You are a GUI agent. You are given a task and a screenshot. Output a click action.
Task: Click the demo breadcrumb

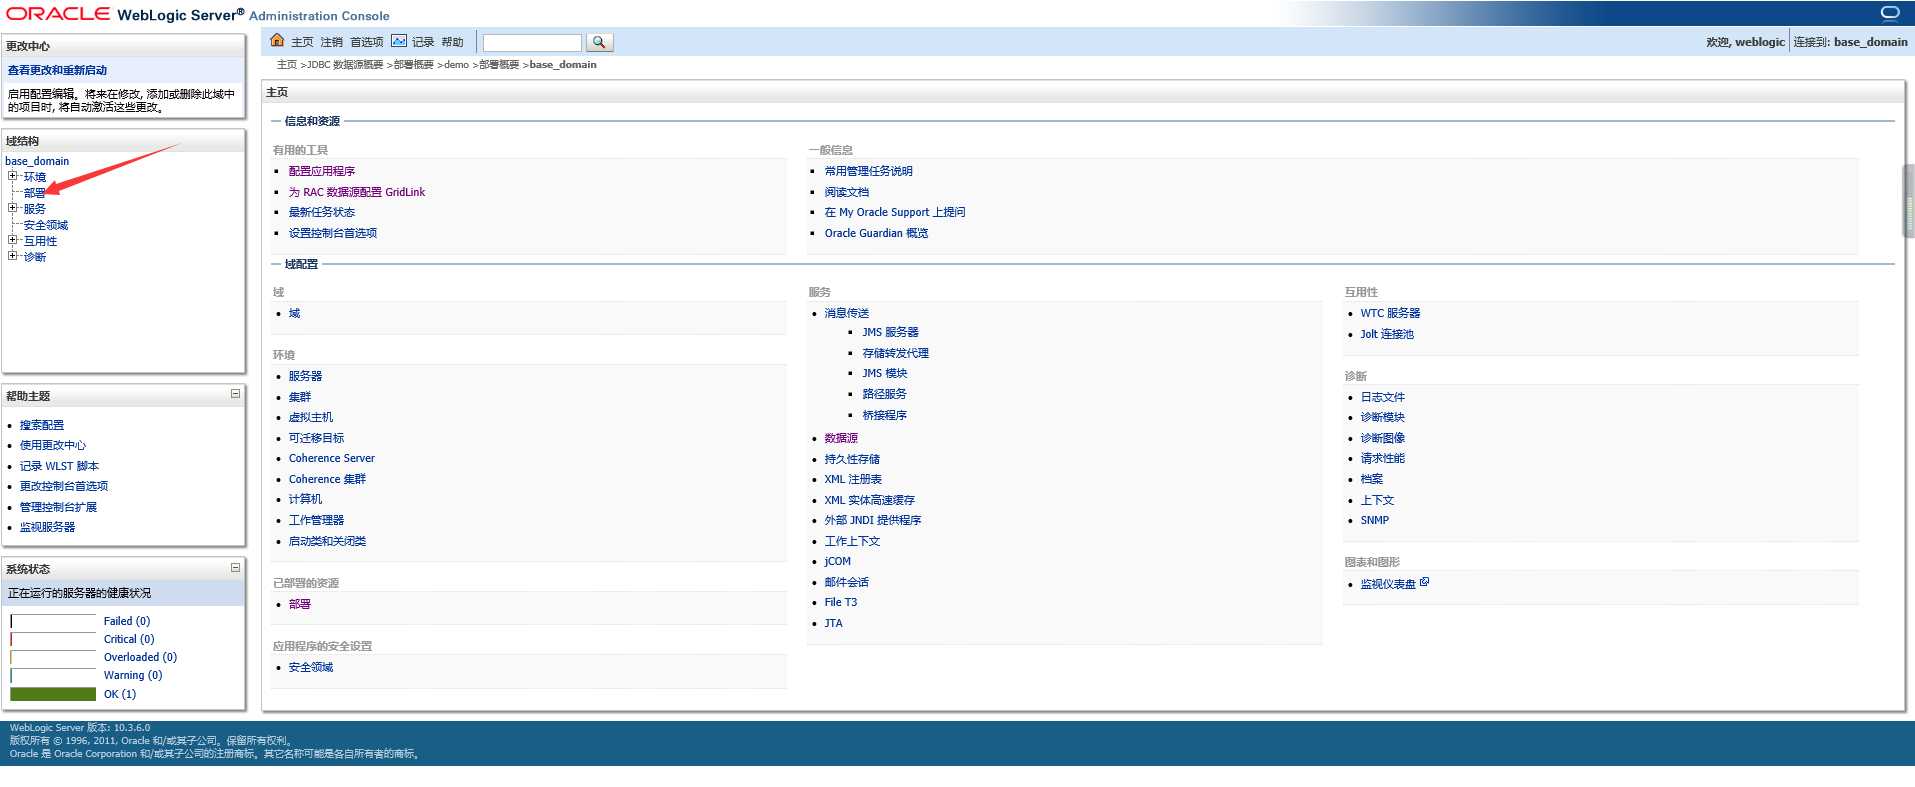tap(456, 65)
